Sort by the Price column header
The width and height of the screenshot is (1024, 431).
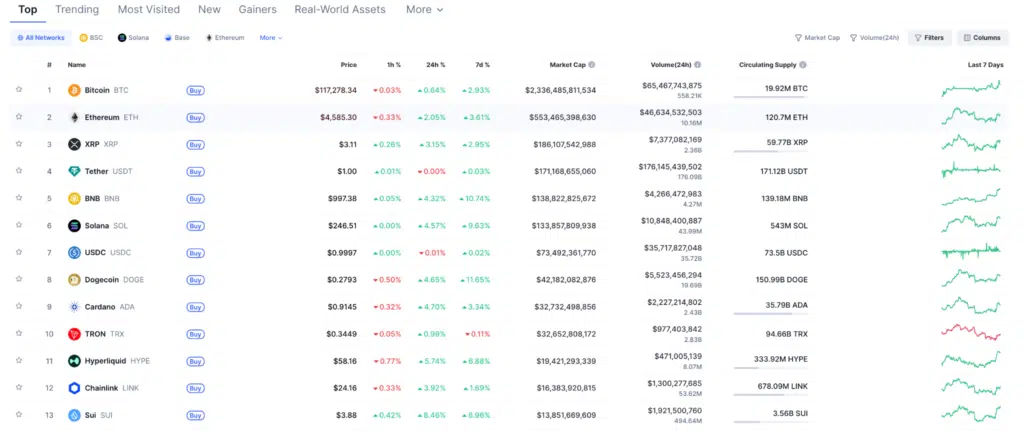349,65
